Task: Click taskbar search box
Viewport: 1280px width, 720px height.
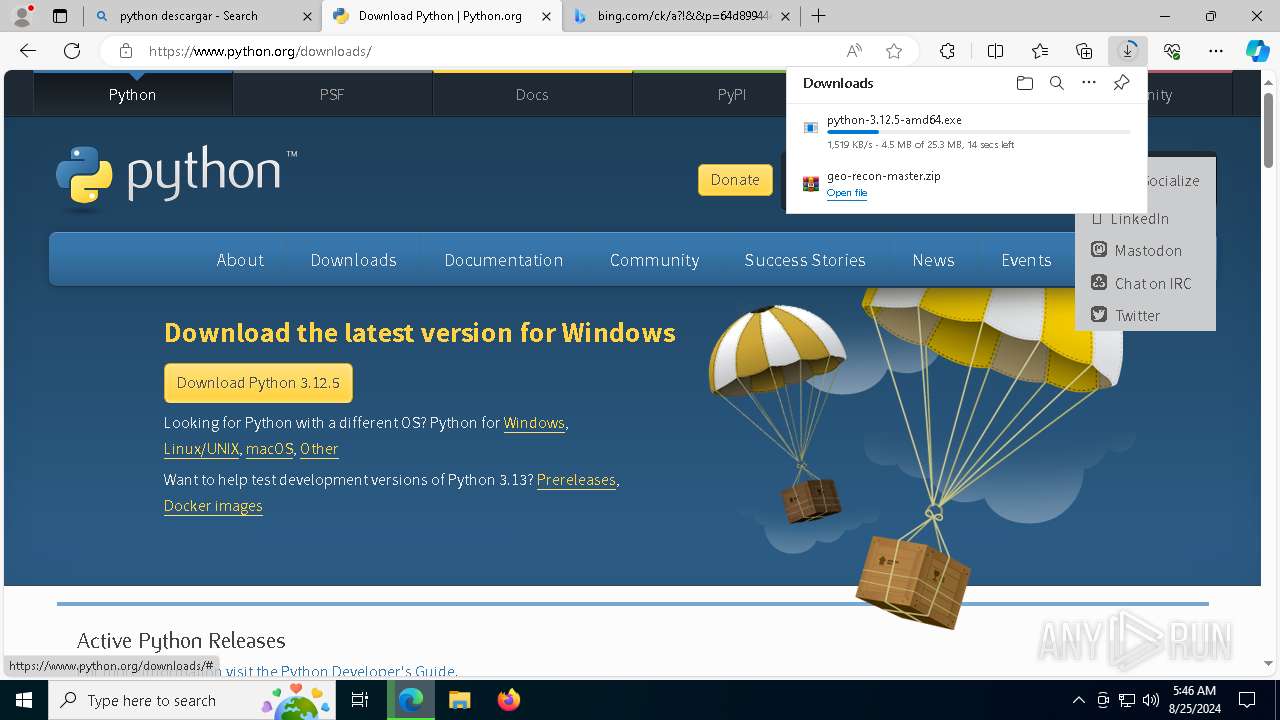Action: [192, 700]
